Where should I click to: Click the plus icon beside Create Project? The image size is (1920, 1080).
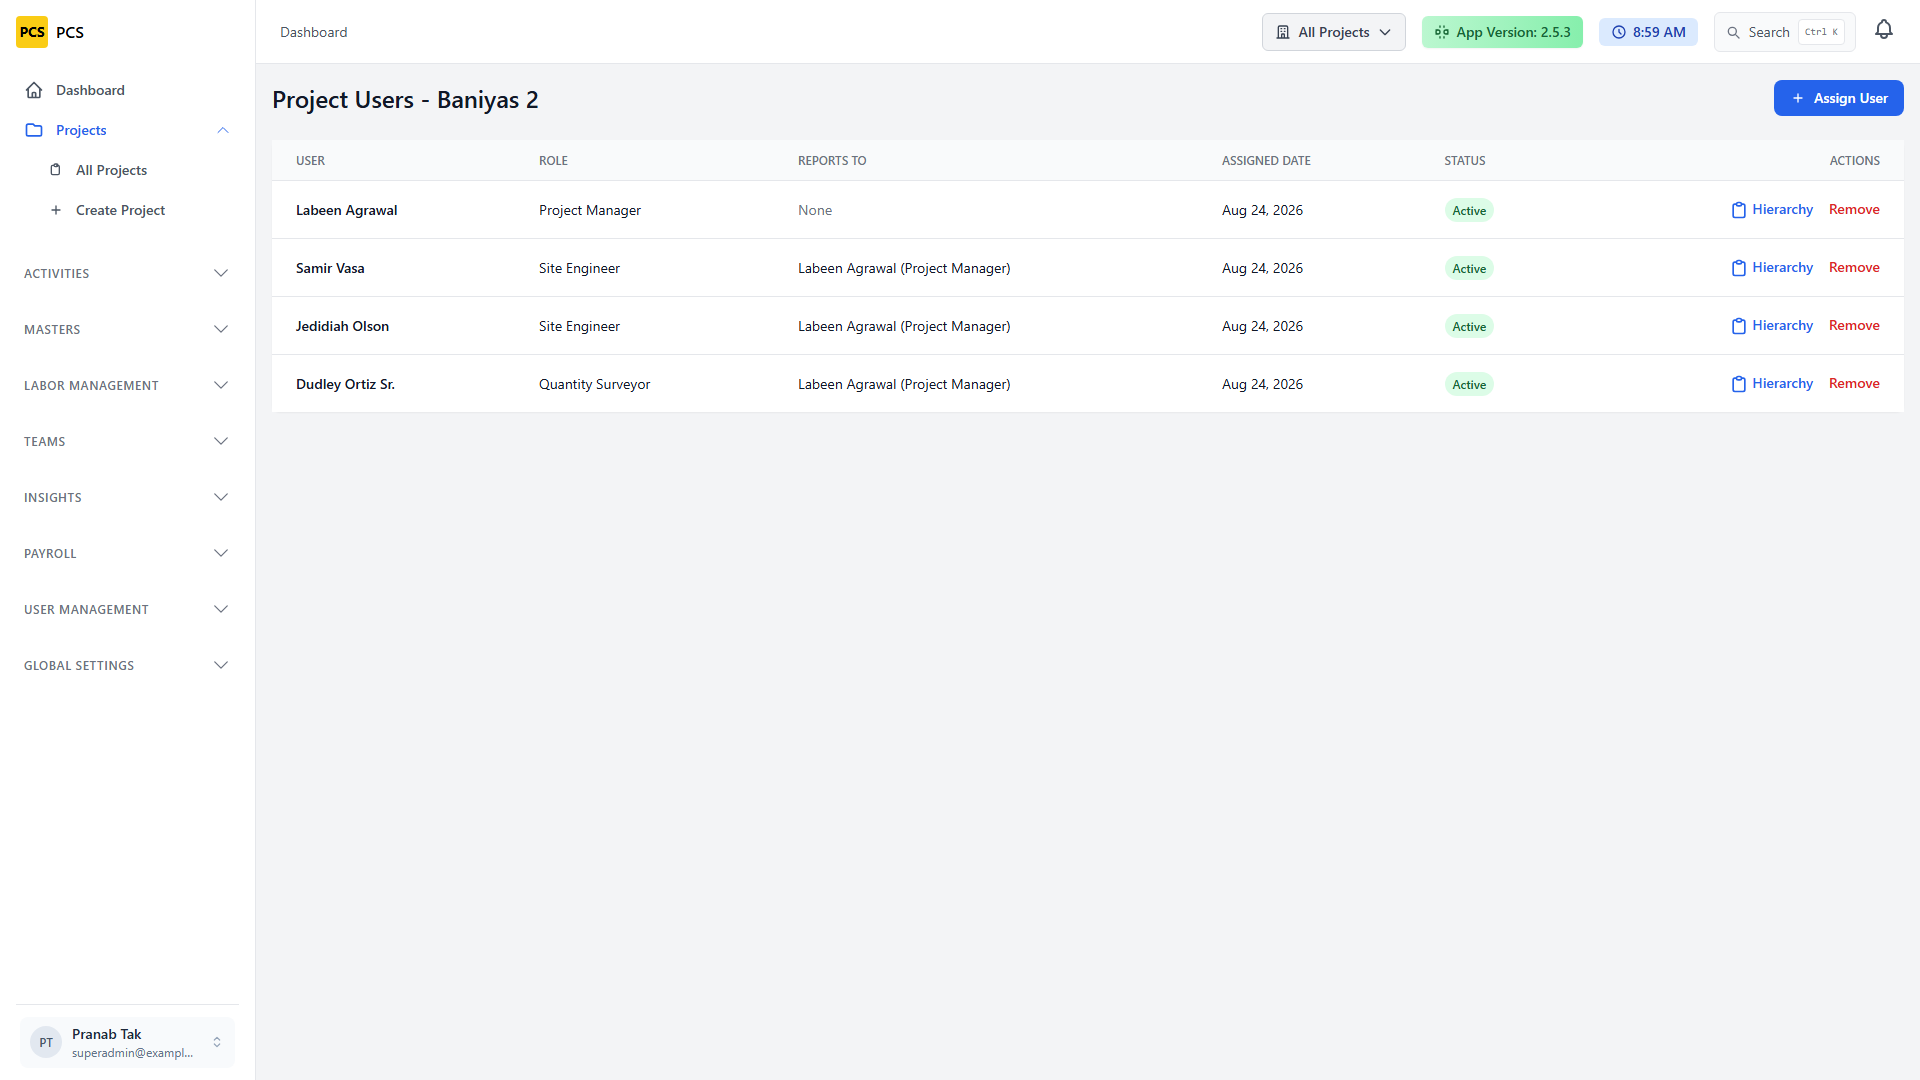56,210
